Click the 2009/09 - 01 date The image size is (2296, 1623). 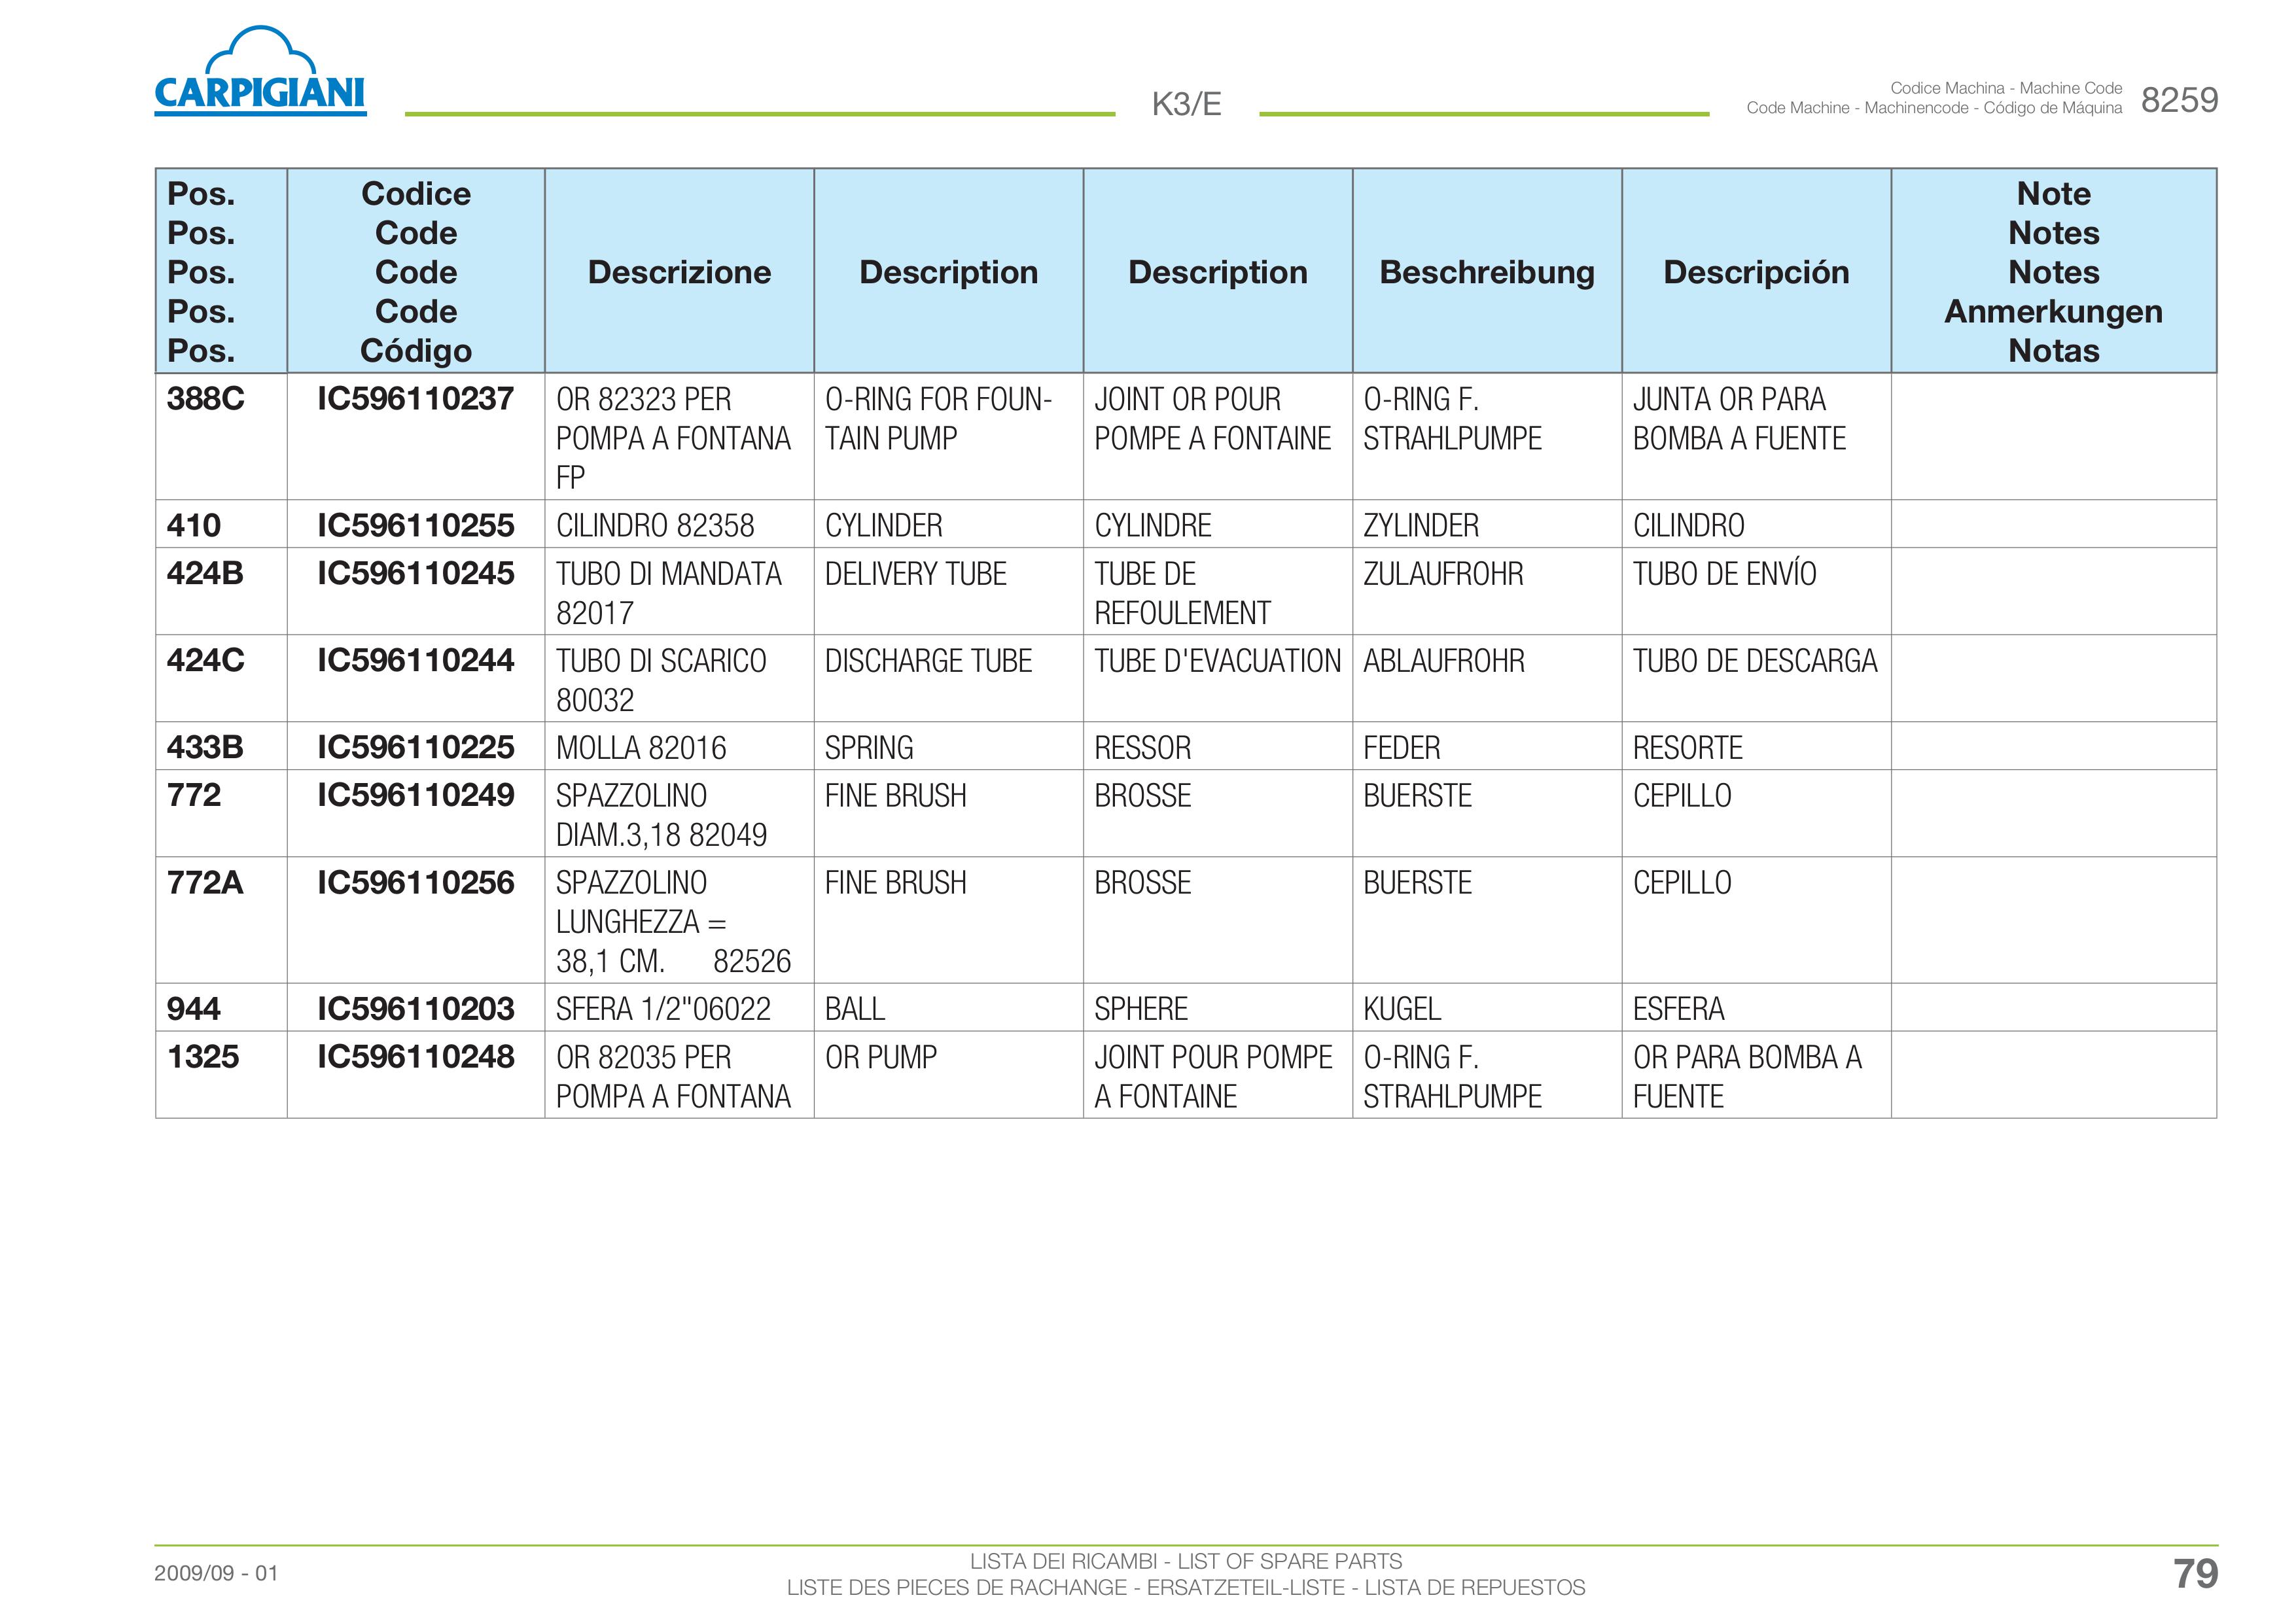coord(216,1573)
